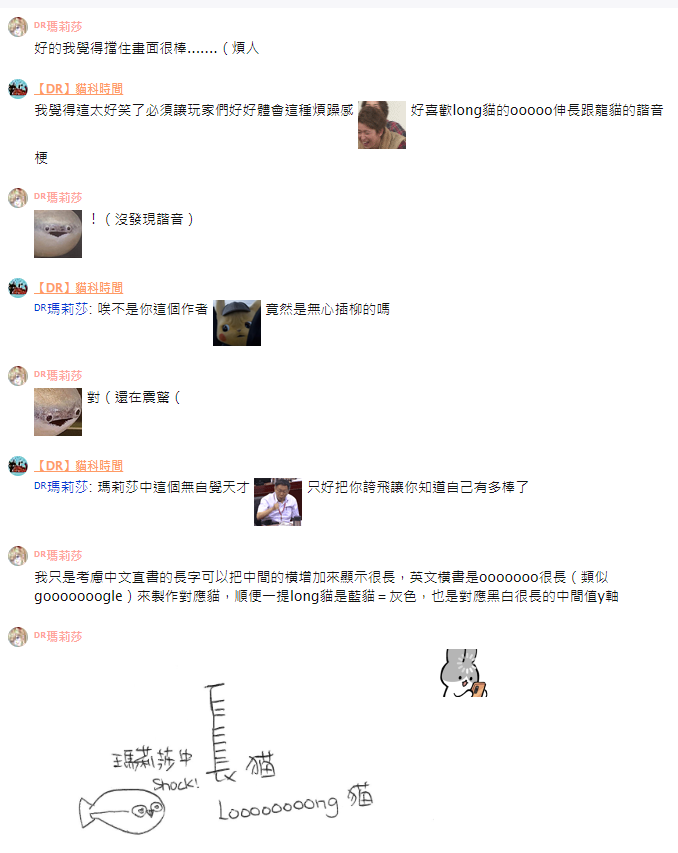Image resolution: width=678 pixels, height=853 pixels.
Task: Click 貓科時間's avatar beside the 無心插柳 message
Action: point(18,288)
